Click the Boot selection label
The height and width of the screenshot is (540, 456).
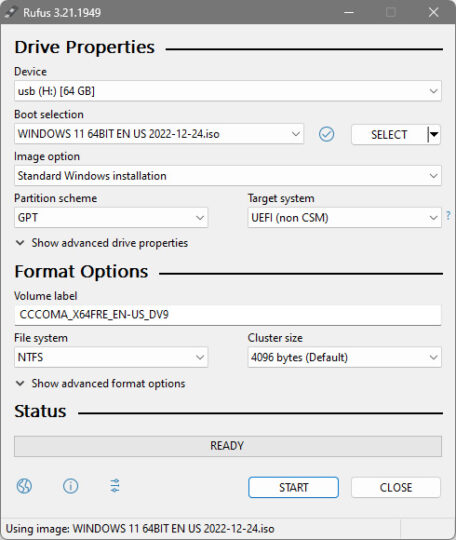[49, 114]
